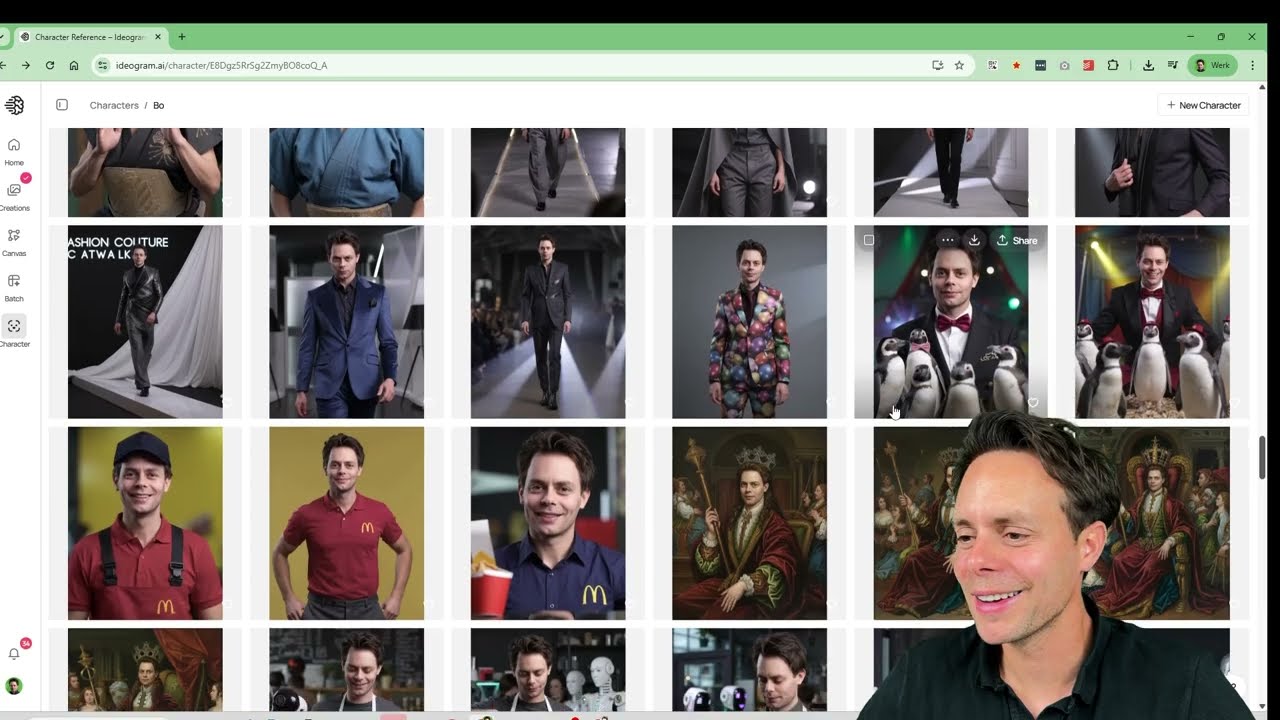This screenshot has width=1280, height=720.
Task: Open more options on the penguin bow-tie image
Action: click(x=947, y=240)
